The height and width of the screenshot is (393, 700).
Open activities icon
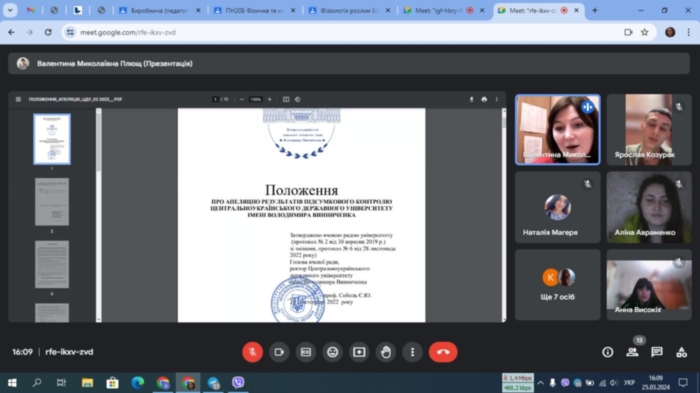681,352
